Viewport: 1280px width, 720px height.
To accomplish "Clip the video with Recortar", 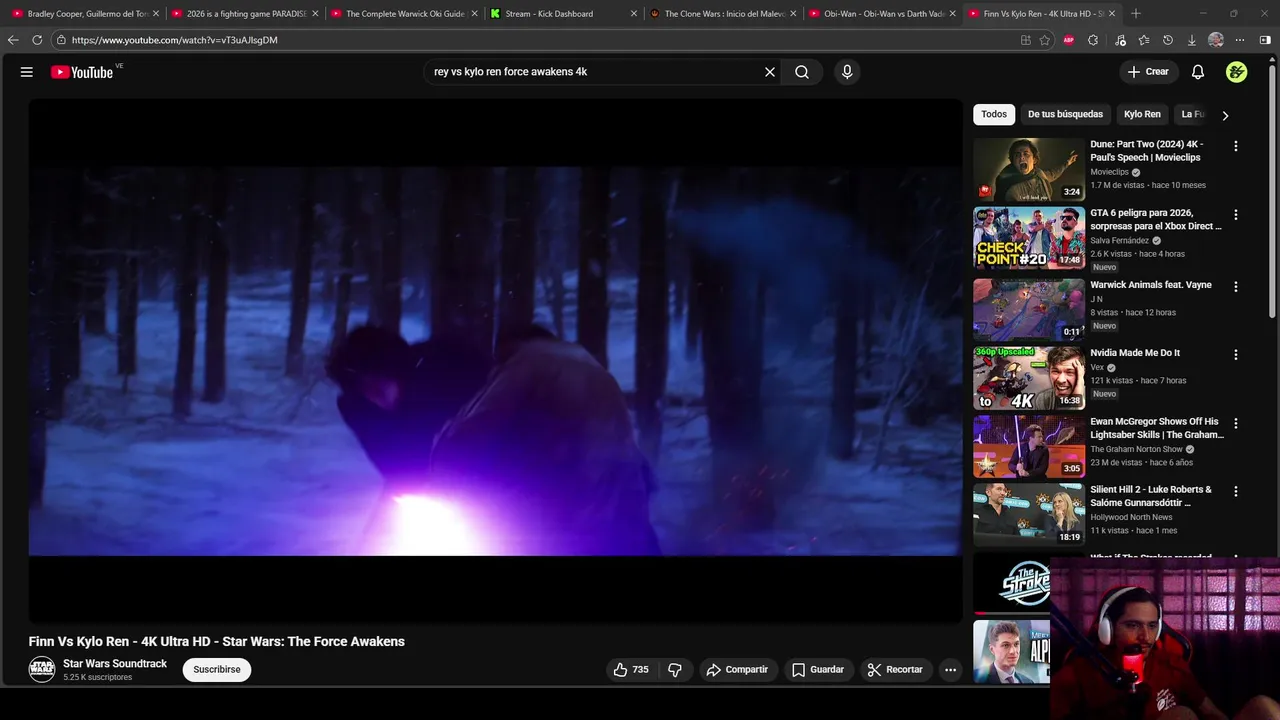I will [895, 670].
